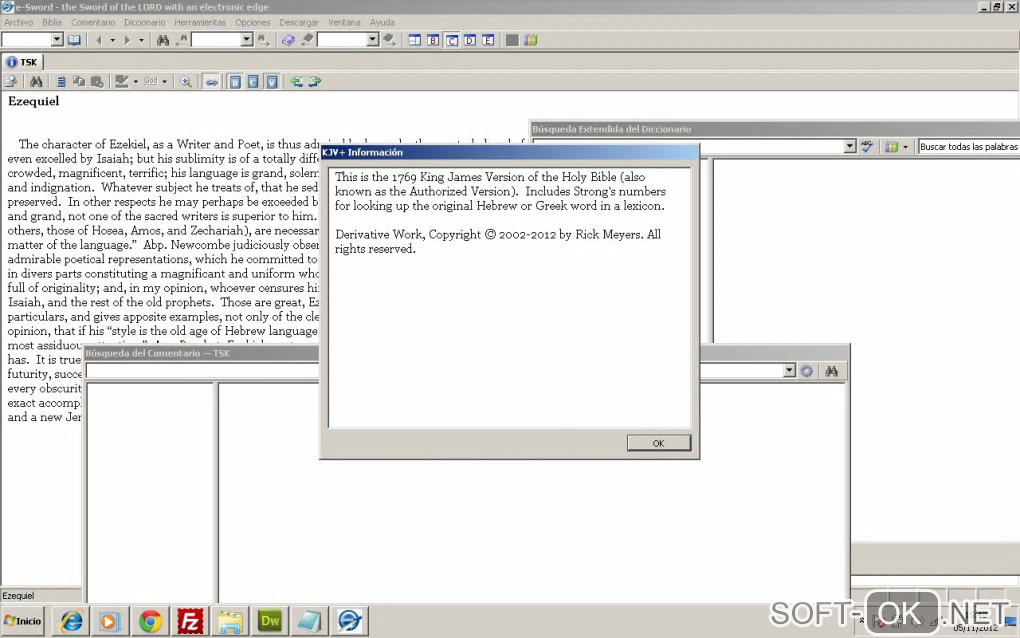Toggle the B book-level commentary button
Screen dimensions: 1020x638
click(235, 82)
